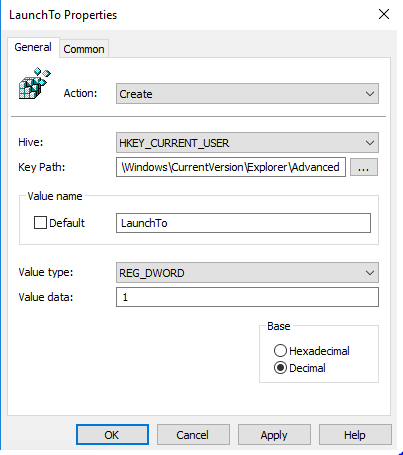Click the HKEY_CURRENT_USER hive selection text
Viewport: 403px width, 455px height.
pos(174,143)
